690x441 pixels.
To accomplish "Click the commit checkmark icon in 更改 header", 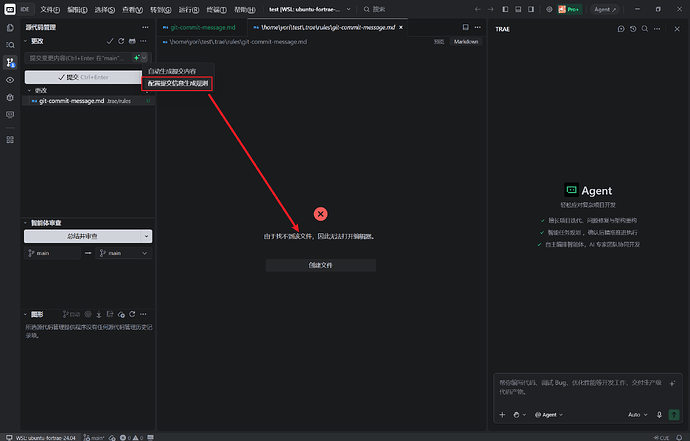I will [110, 41].
